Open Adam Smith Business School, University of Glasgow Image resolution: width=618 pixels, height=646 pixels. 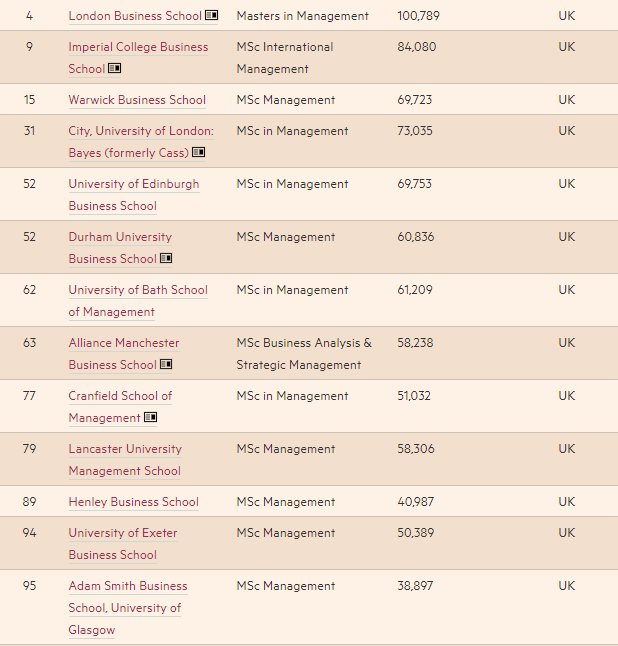(127, 608)
